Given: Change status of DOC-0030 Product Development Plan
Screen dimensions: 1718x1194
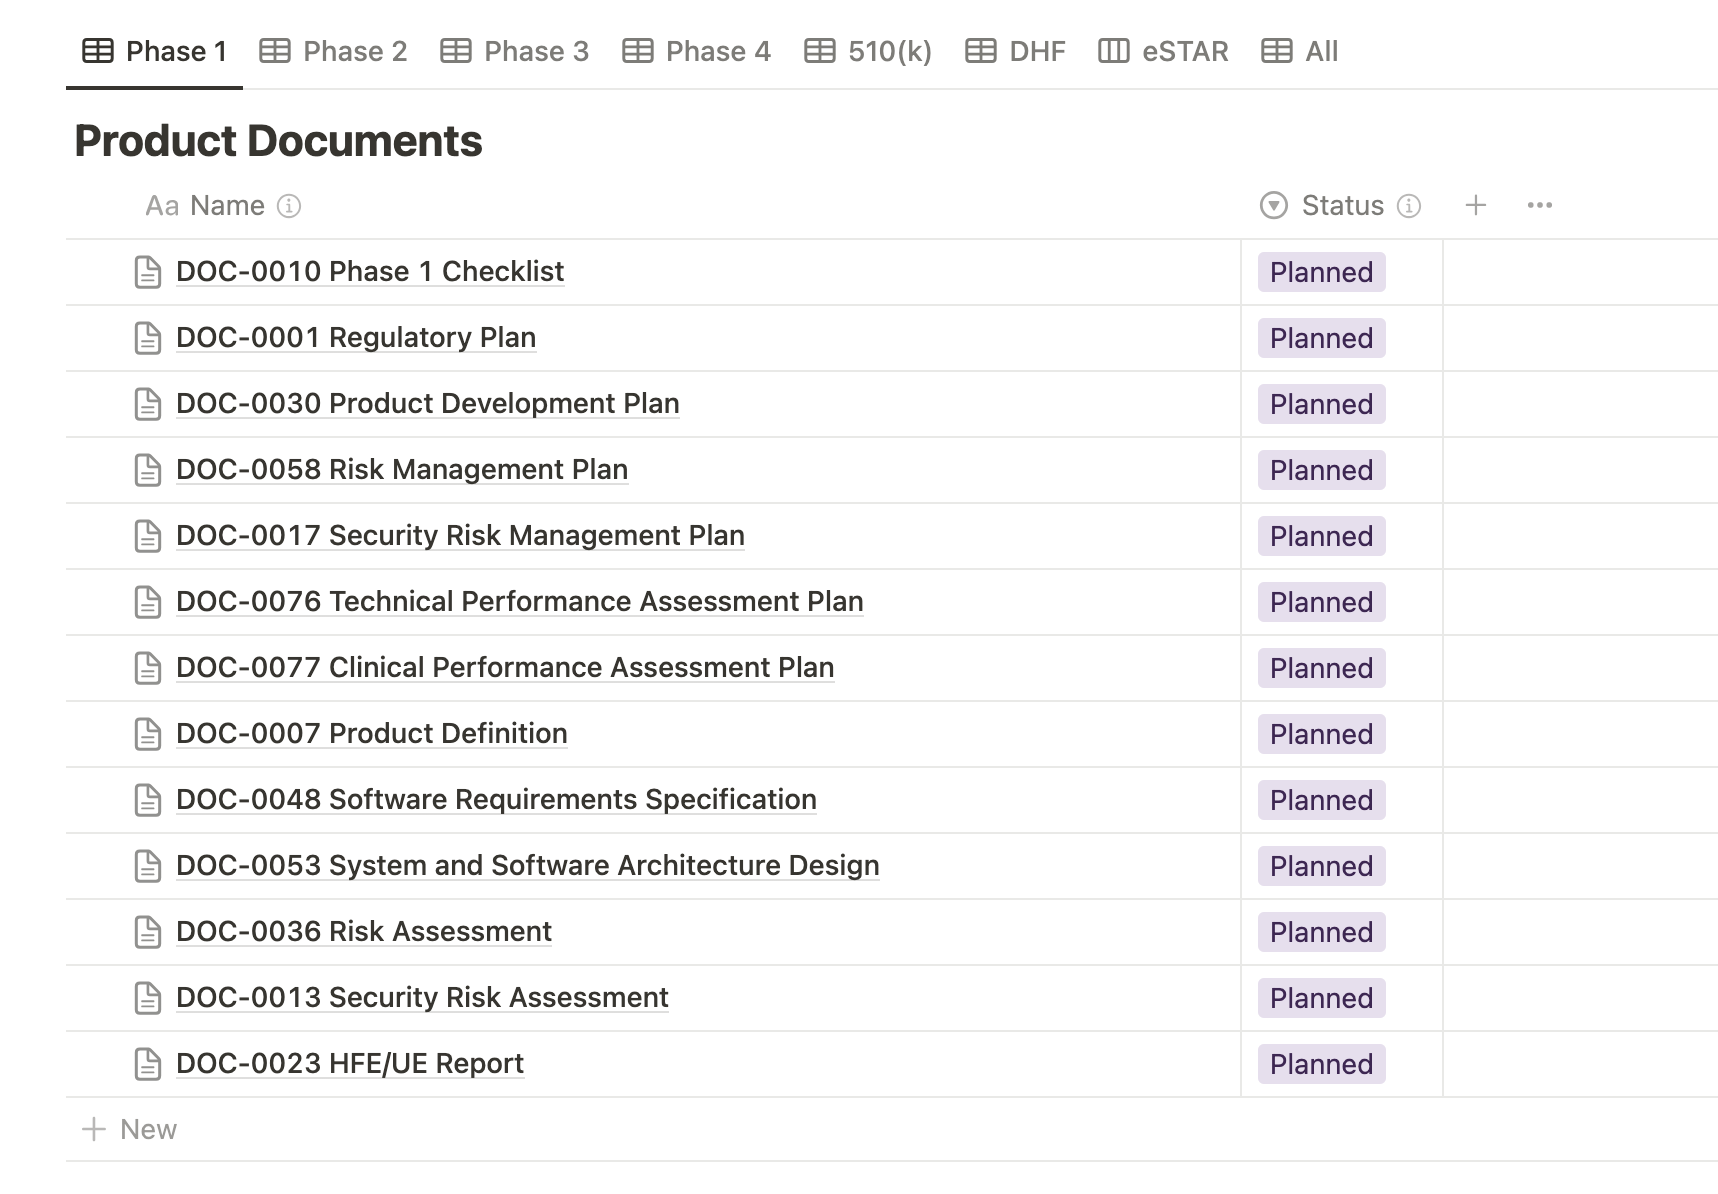Looking at the screenshot, I should pyautogui.click(x=1321, y=404).
